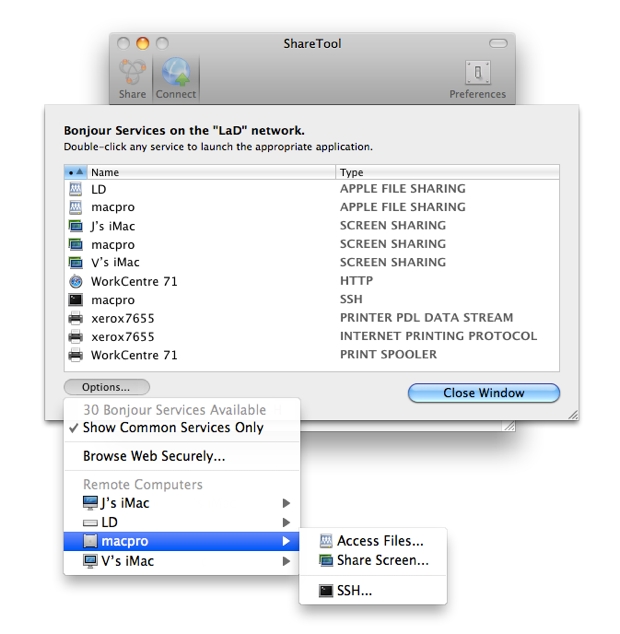
Task: Select J's iMac name in the services list
Action: (x=113, y=226)
